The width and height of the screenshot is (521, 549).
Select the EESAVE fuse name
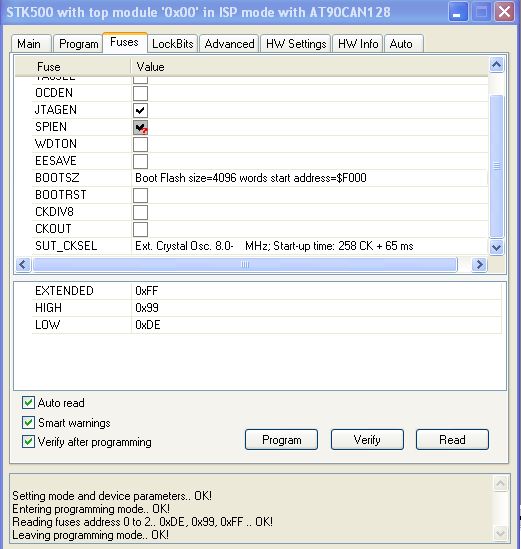56,161
